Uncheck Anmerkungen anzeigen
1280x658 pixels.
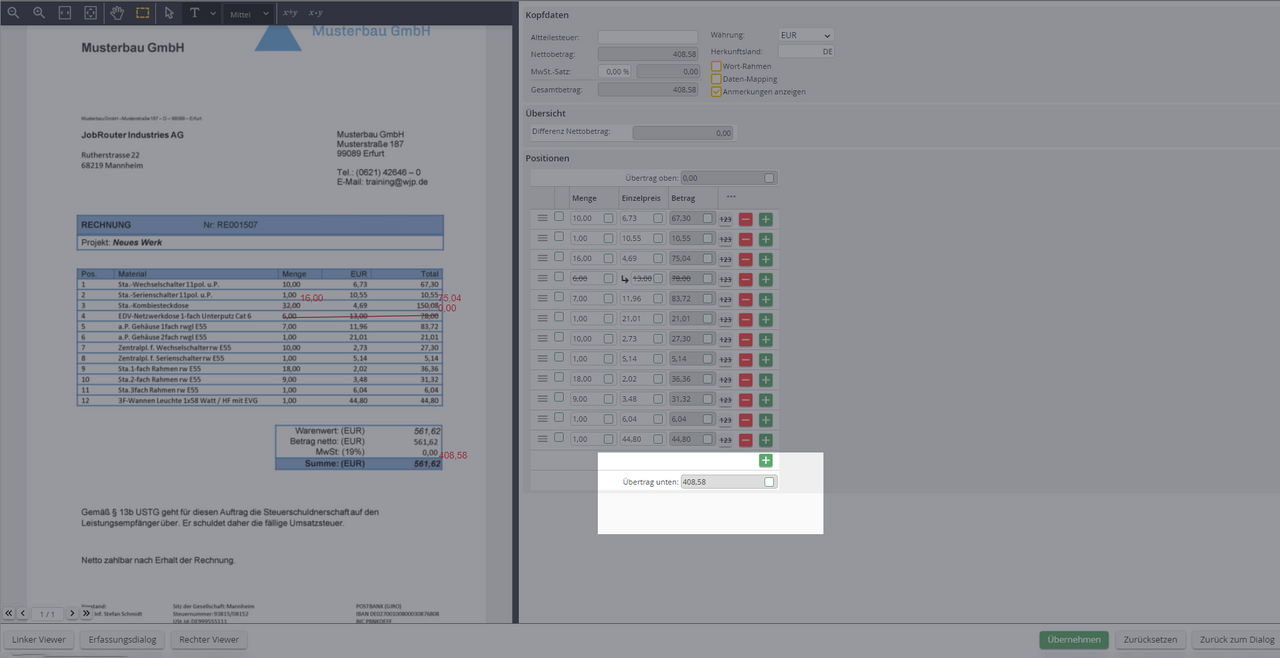[x=716, y=91]
